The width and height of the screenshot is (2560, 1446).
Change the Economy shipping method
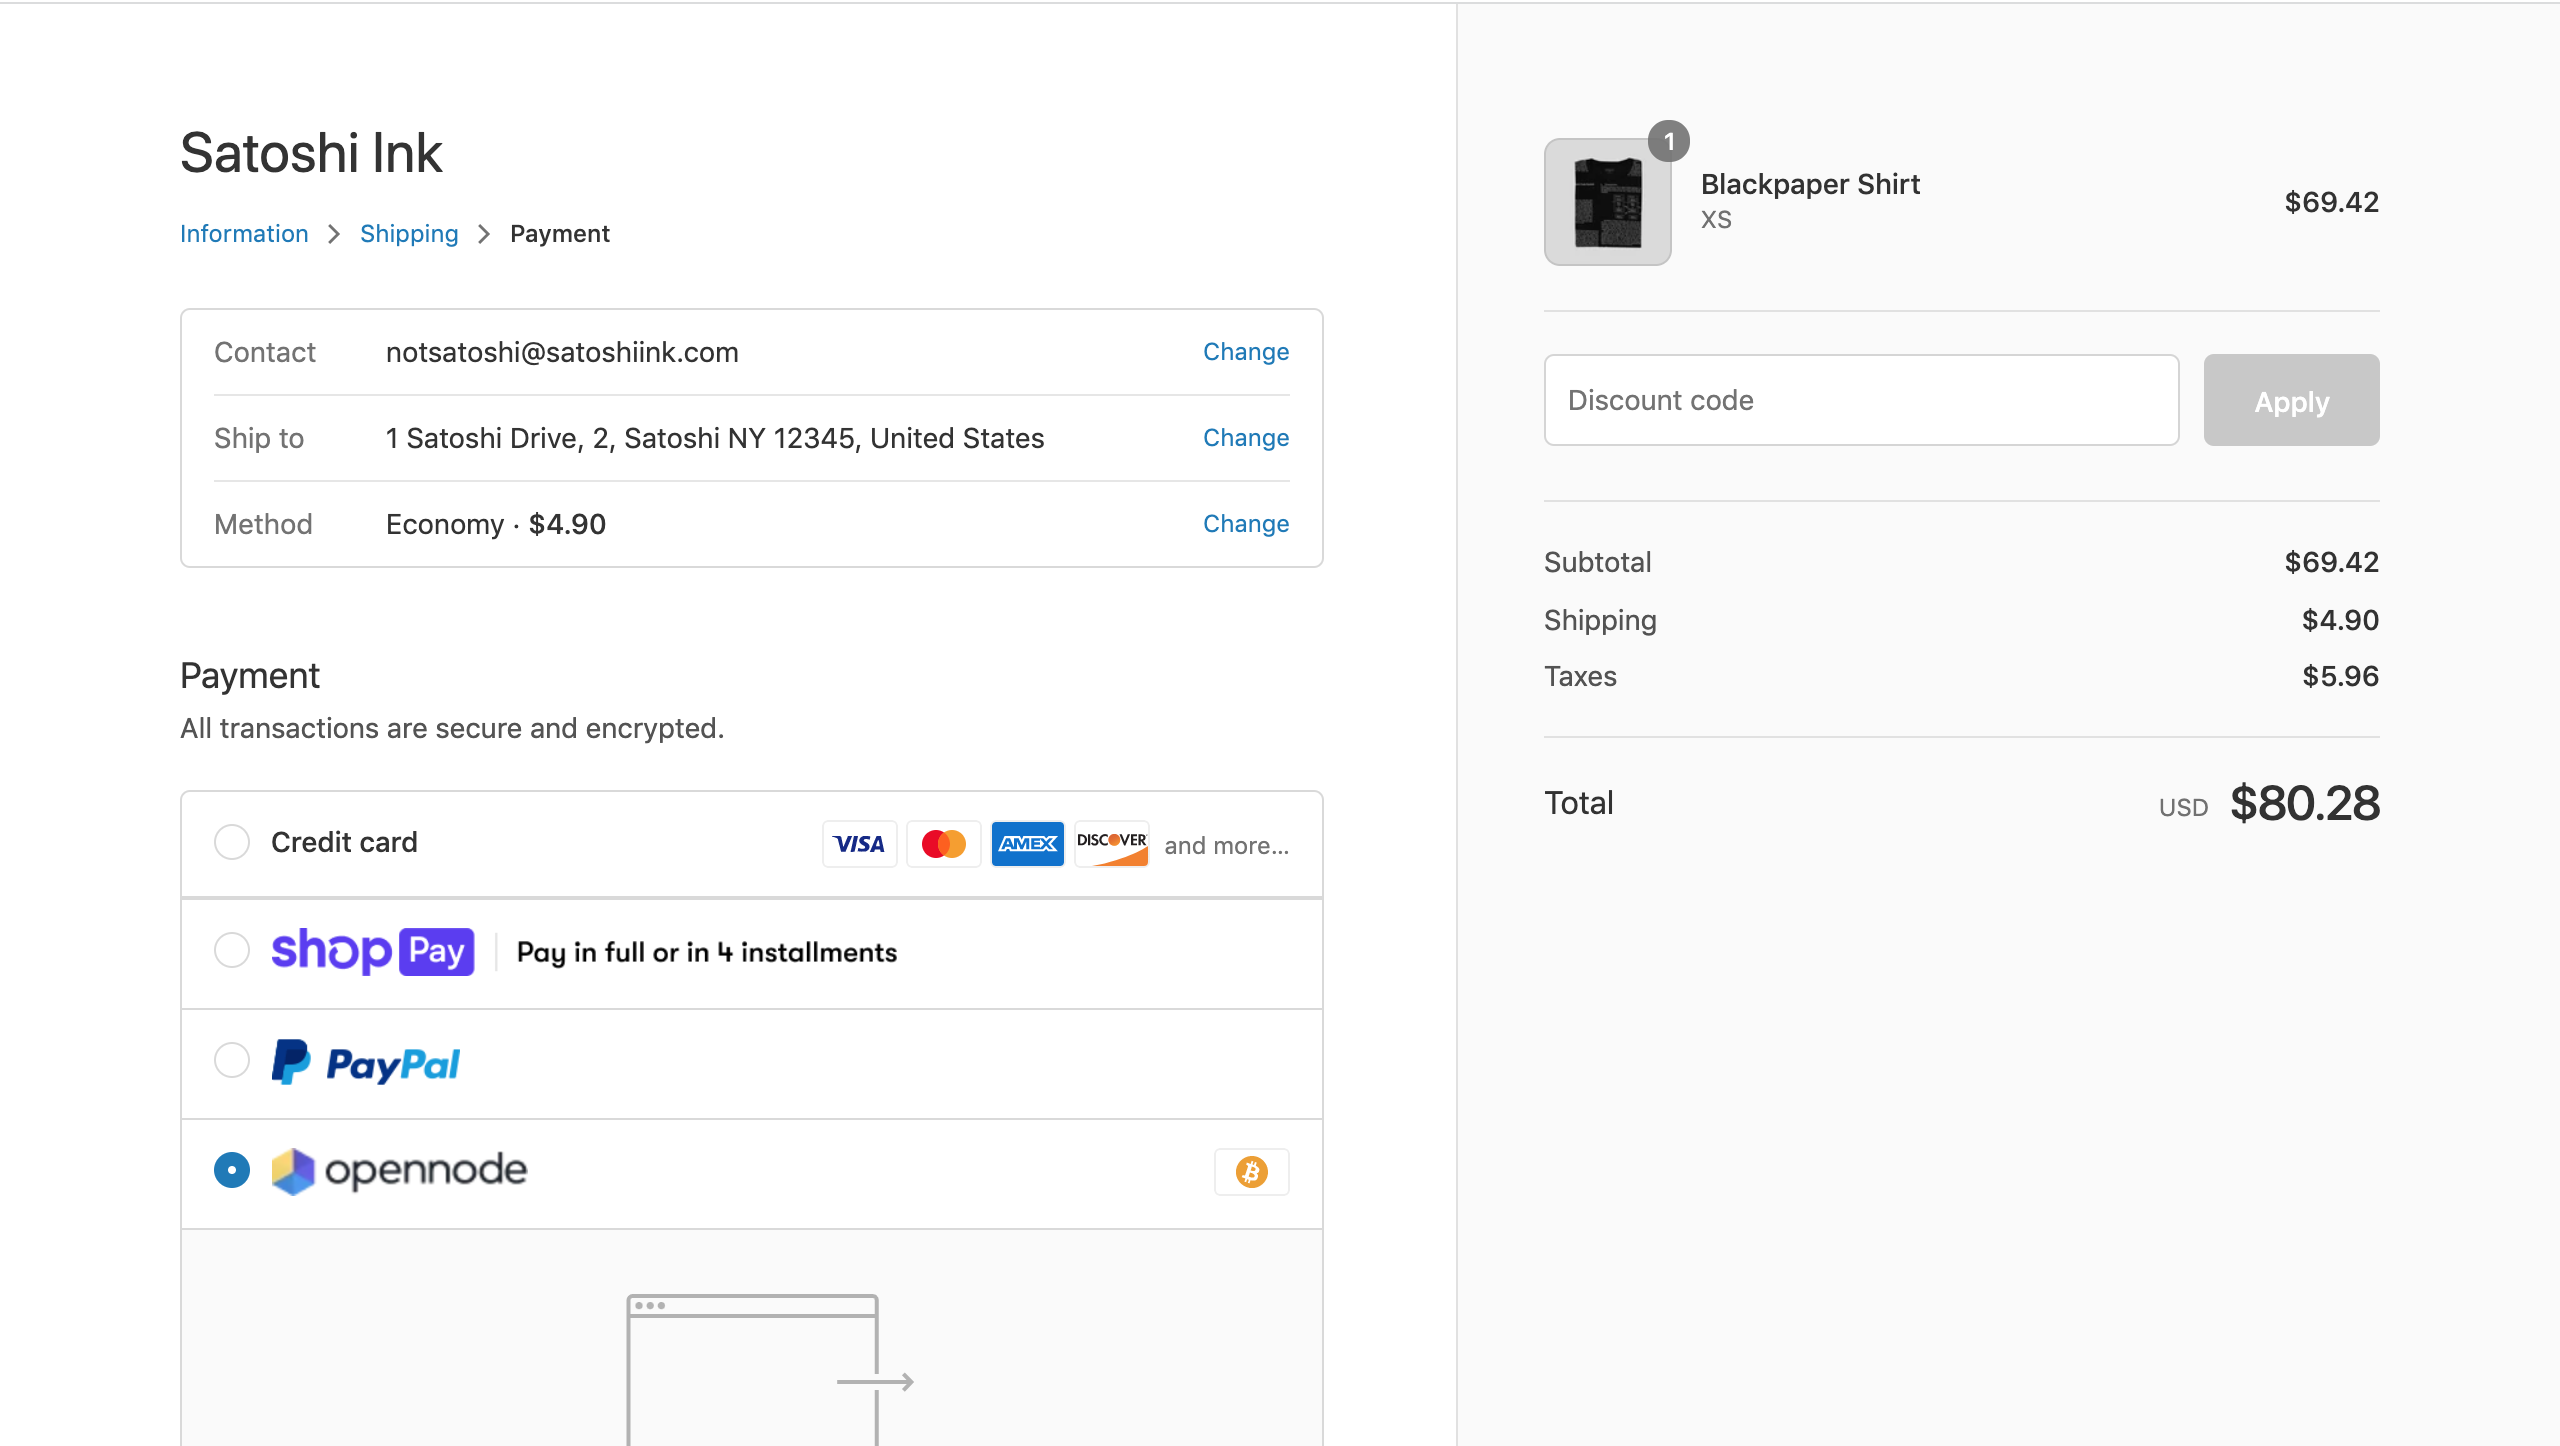1245,524
